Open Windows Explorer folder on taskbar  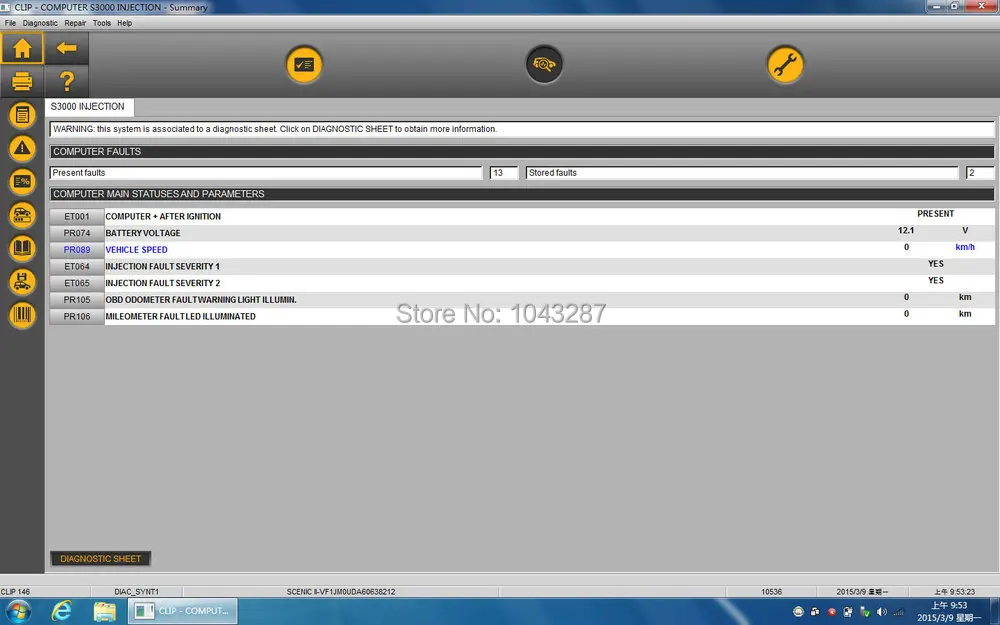(x=105, y=612)
